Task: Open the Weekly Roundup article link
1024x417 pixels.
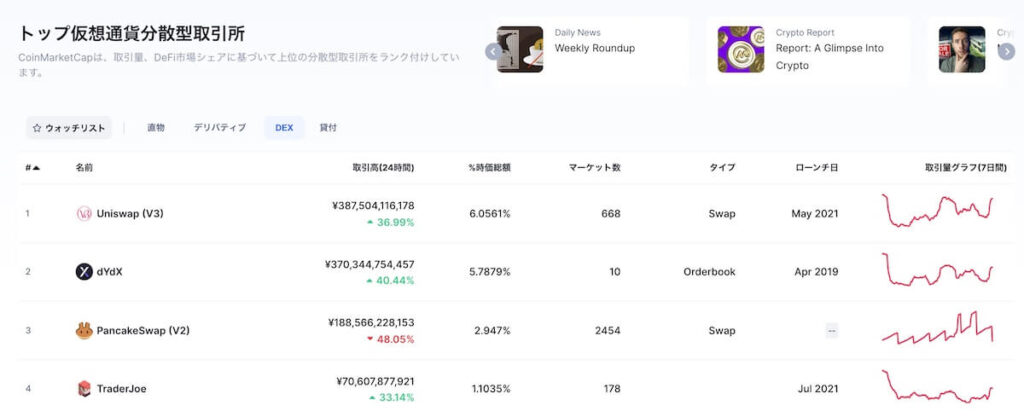Action: (x=594, y=48)
